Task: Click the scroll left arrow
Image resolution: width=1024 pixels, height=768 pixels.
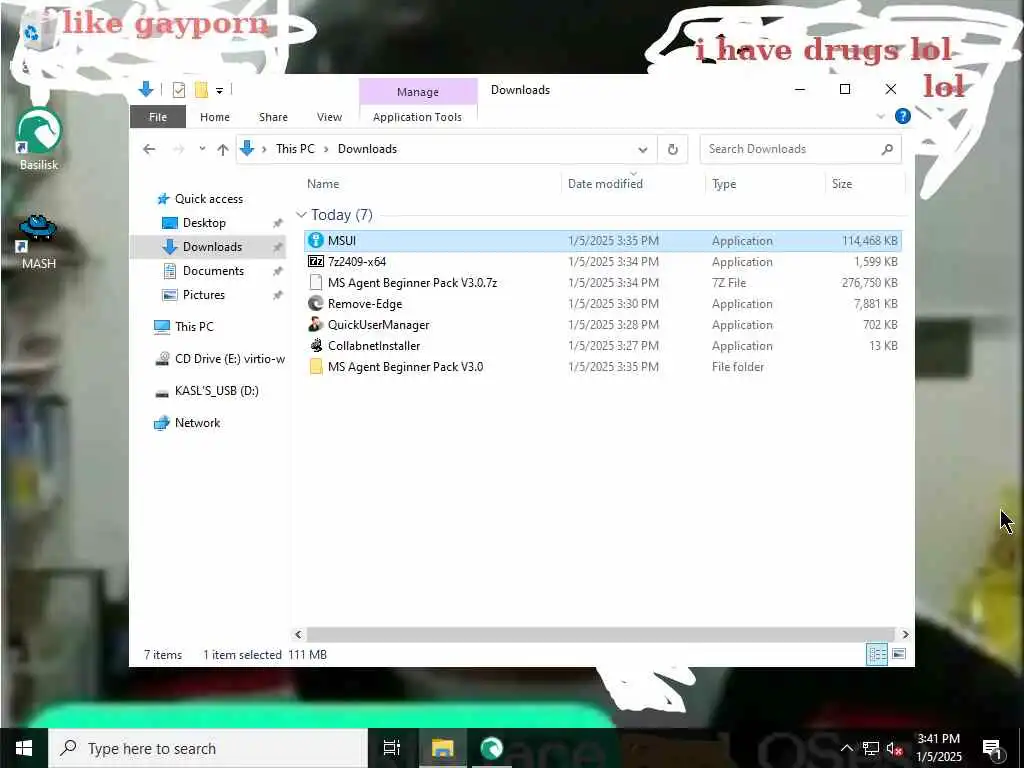Action: (x=298, y=634)
